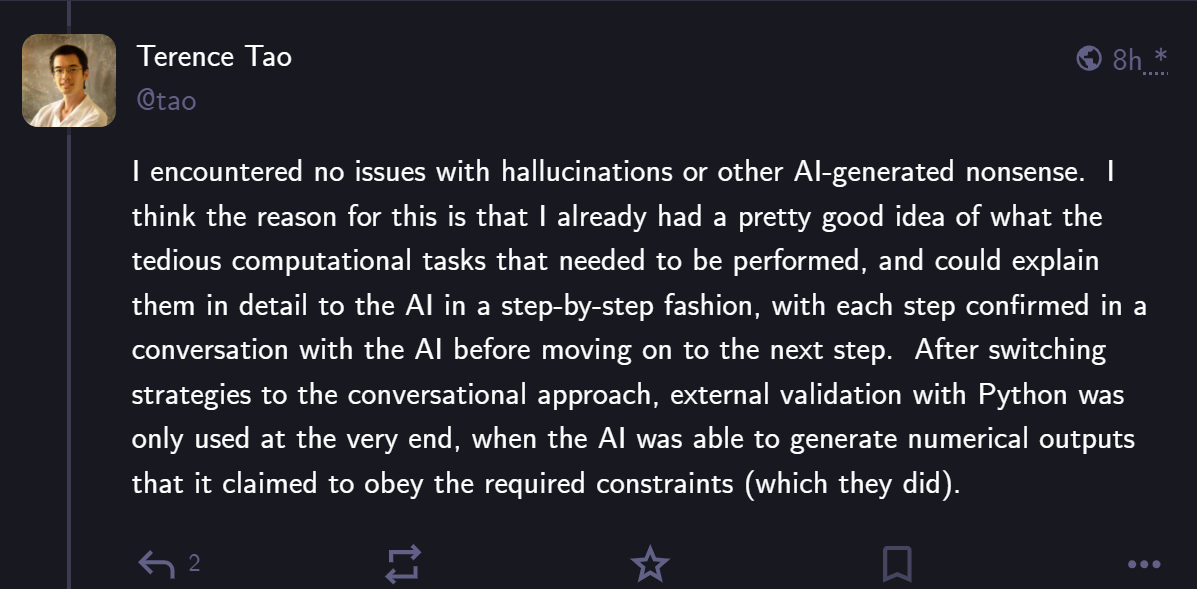Click the word Python in the post

1021,394
